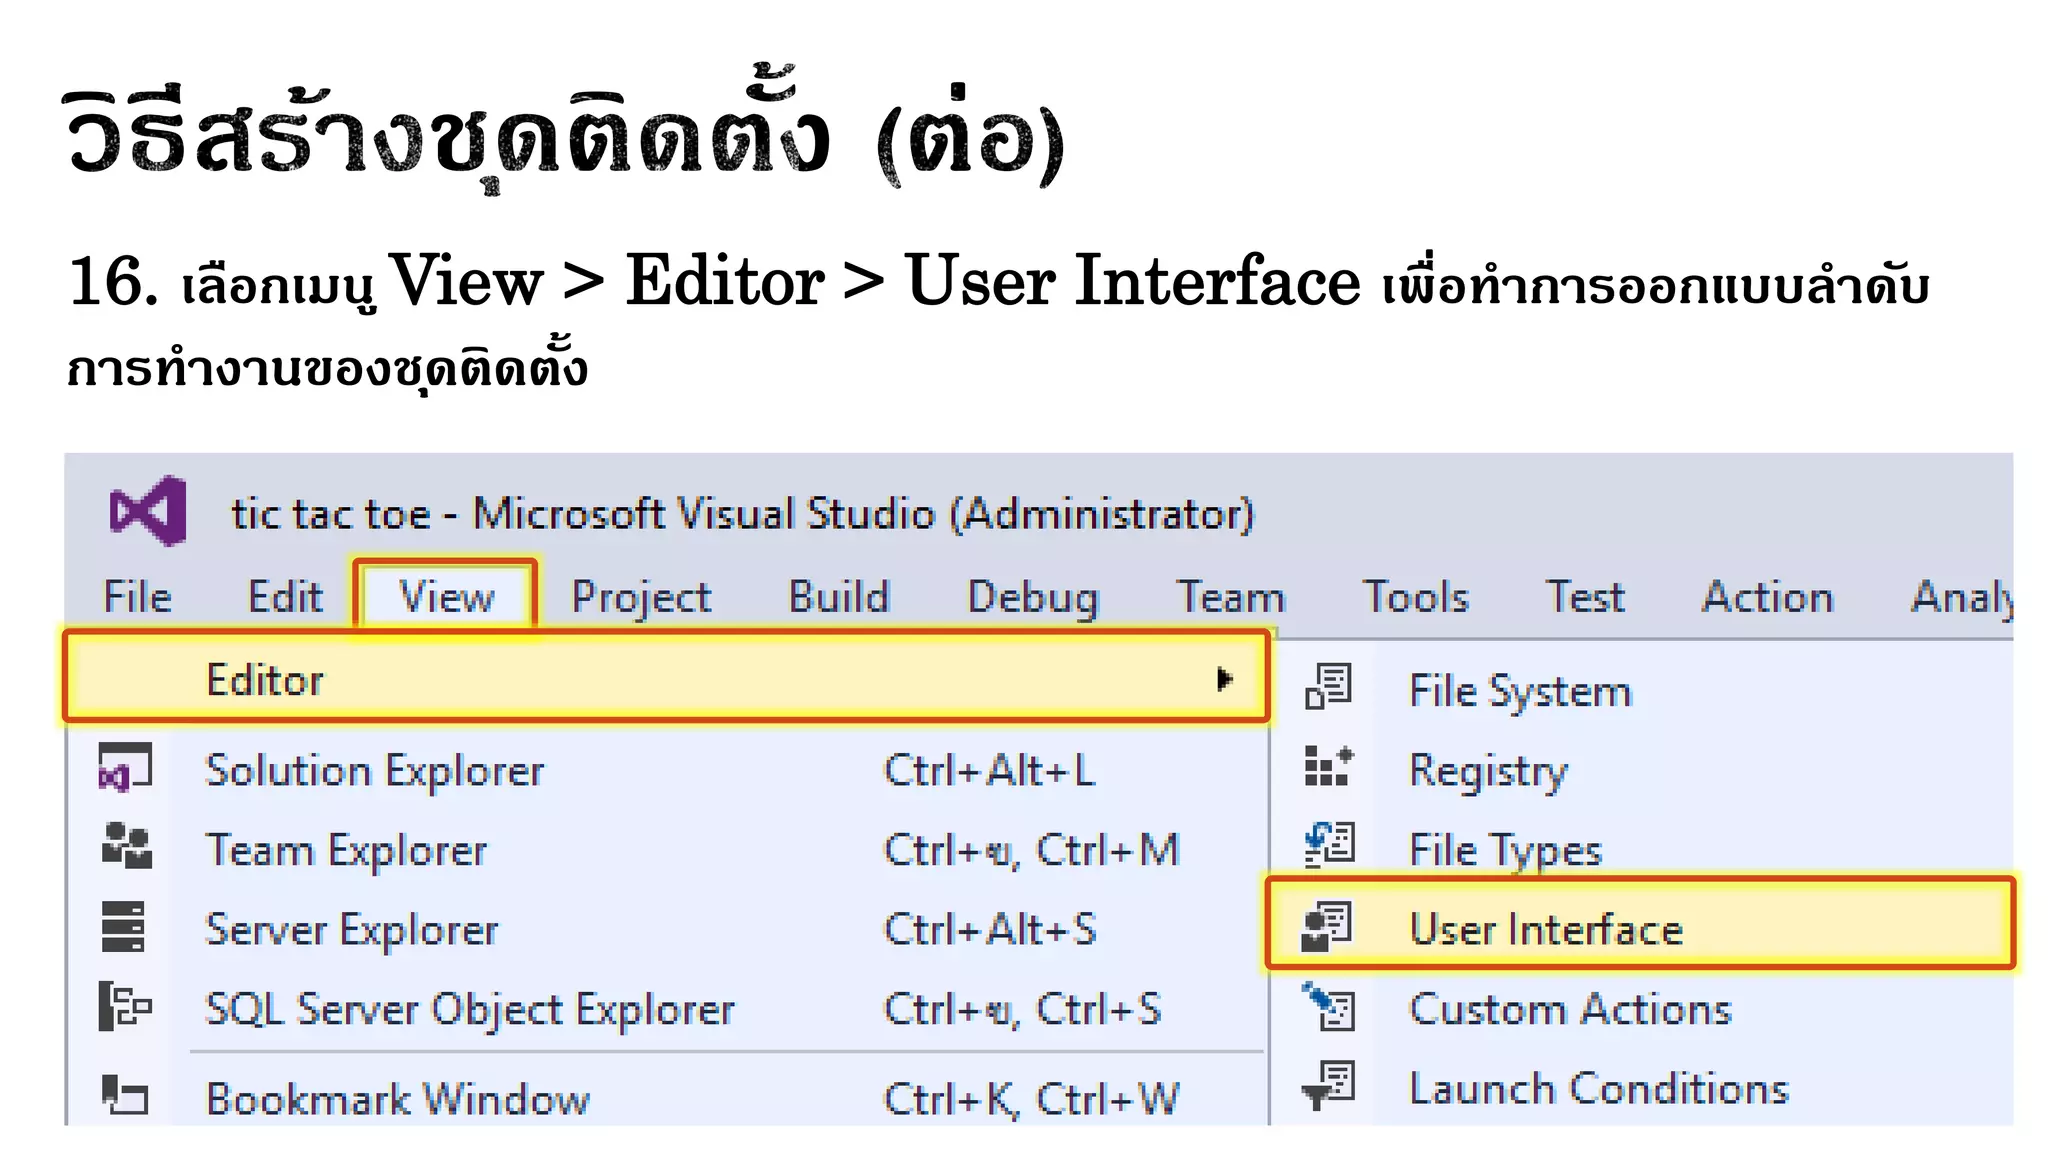Select Launch Conditions in the Editor submenu
The height and width of the screenshot is (1152, 2048).
pos(1641,1088)
